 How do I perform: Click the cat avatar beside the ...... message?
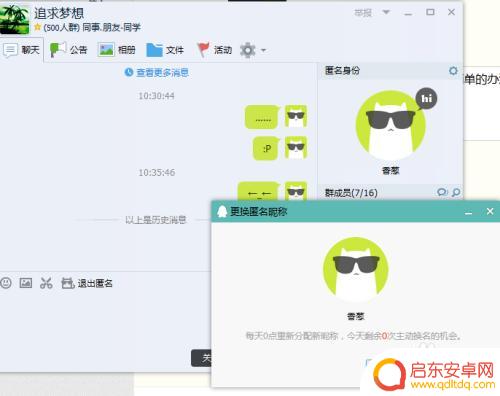[x=296, y=116]
